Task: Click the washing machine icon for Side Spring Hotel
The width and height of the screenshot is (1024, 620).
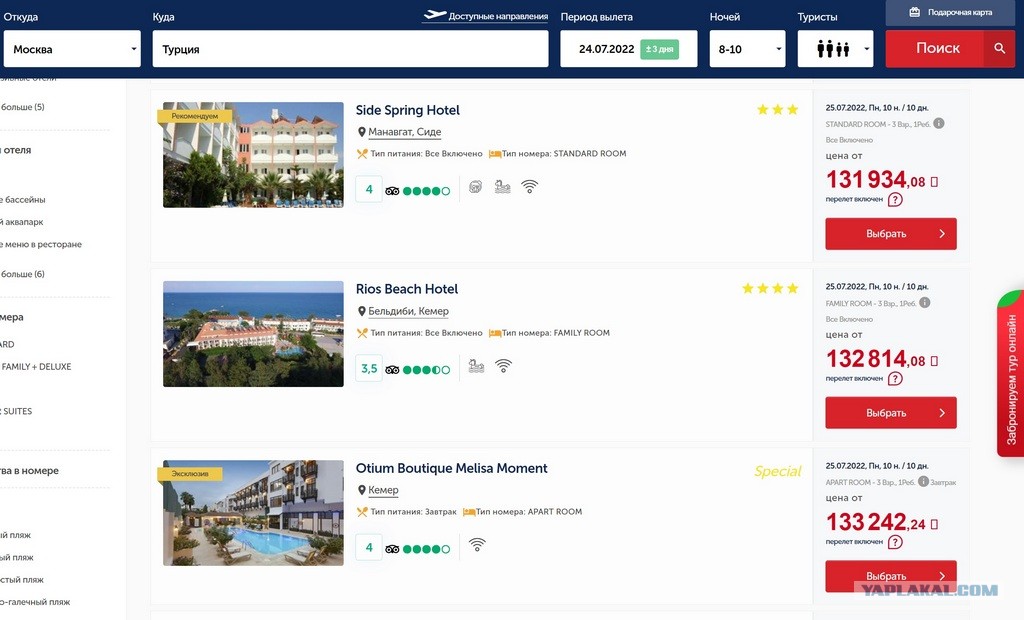Action: point(475,187)
